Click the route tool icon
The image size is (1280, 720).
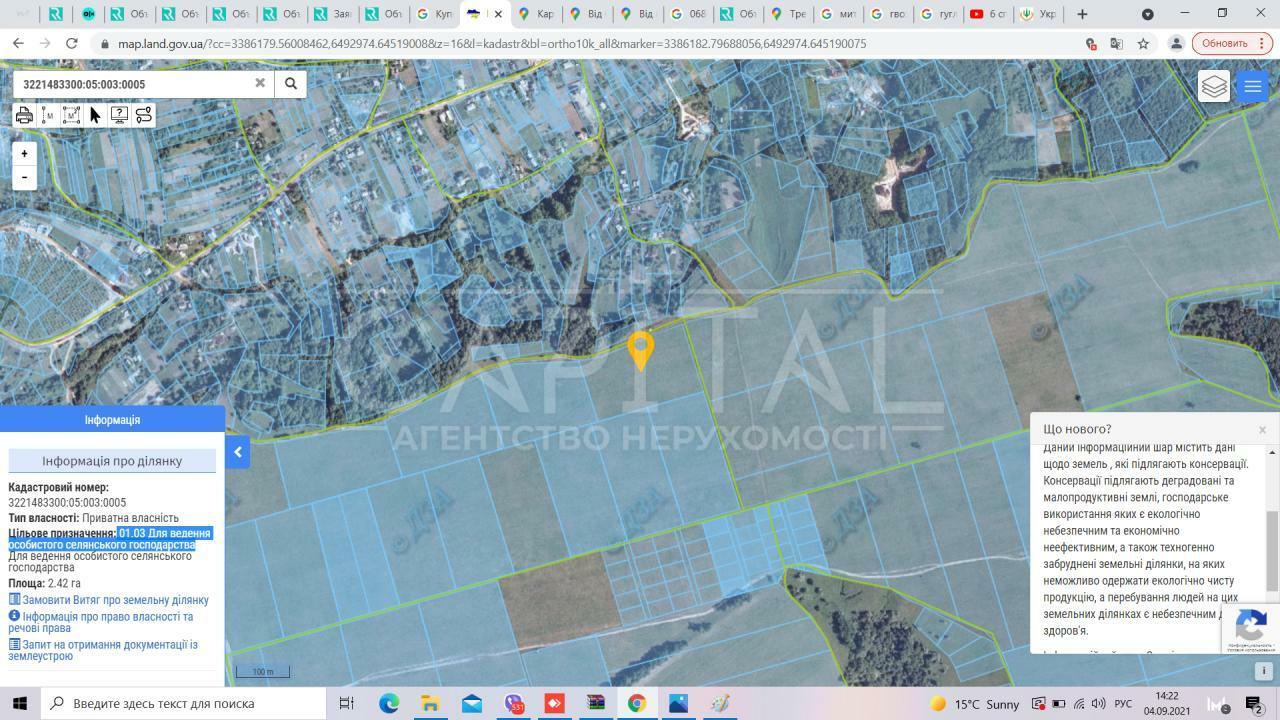pos(143,115)
